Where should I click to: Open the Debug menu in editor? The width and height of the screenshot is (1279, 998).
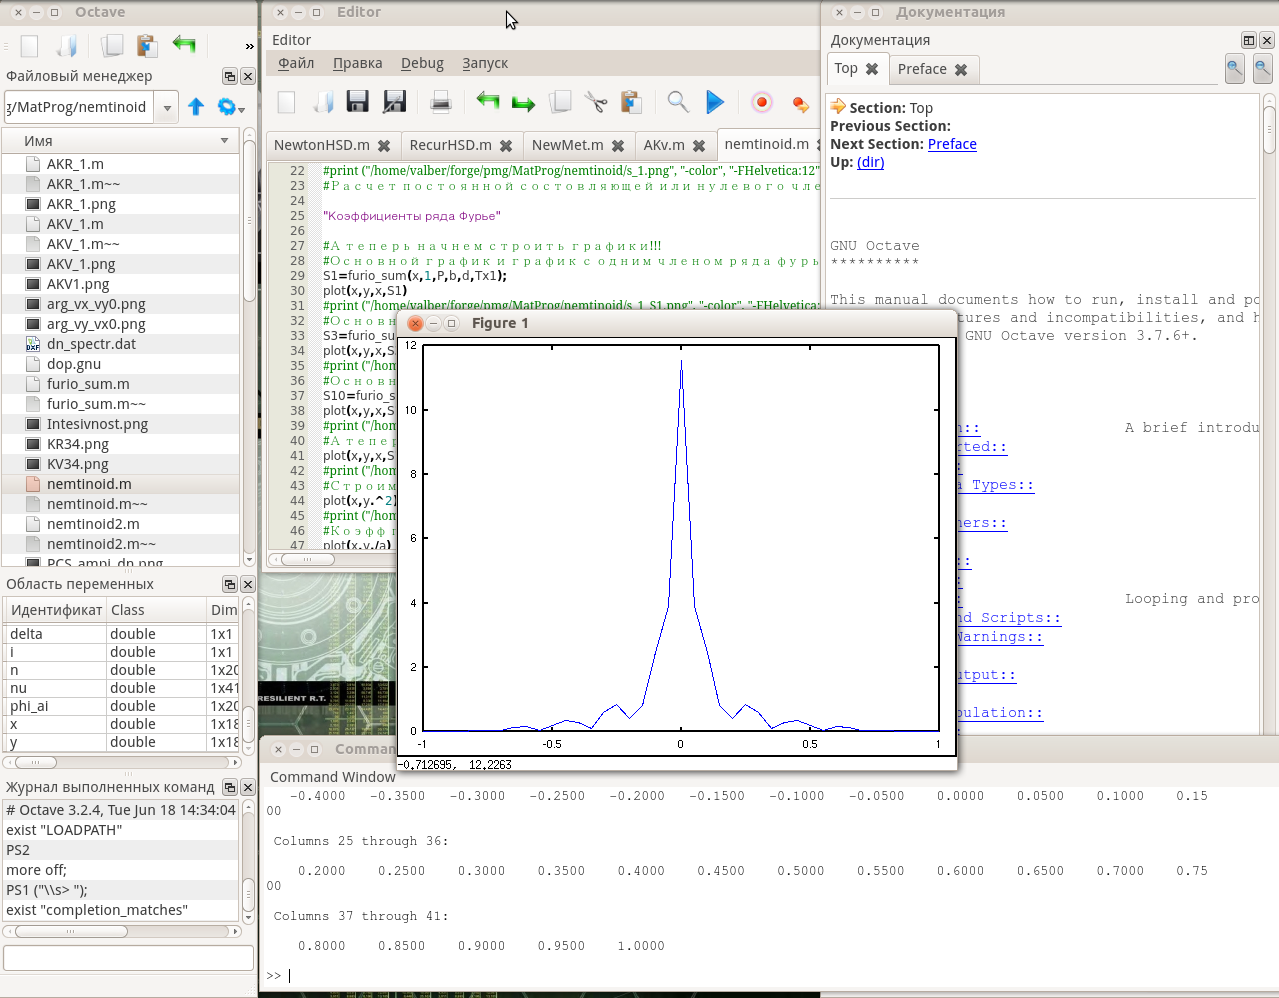coord(422,63)
